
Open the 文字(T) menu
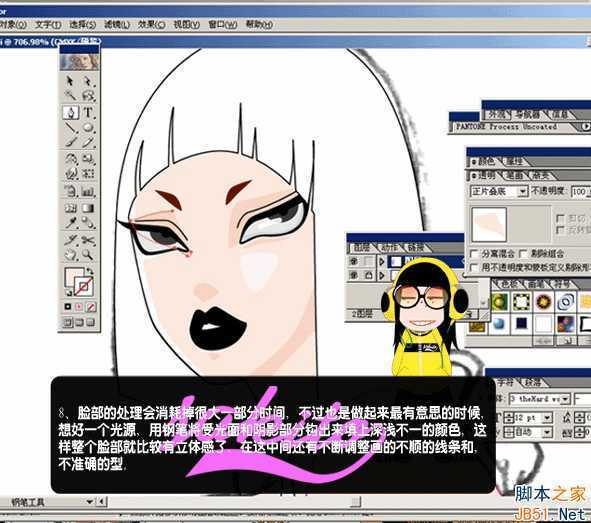[48, 24]
